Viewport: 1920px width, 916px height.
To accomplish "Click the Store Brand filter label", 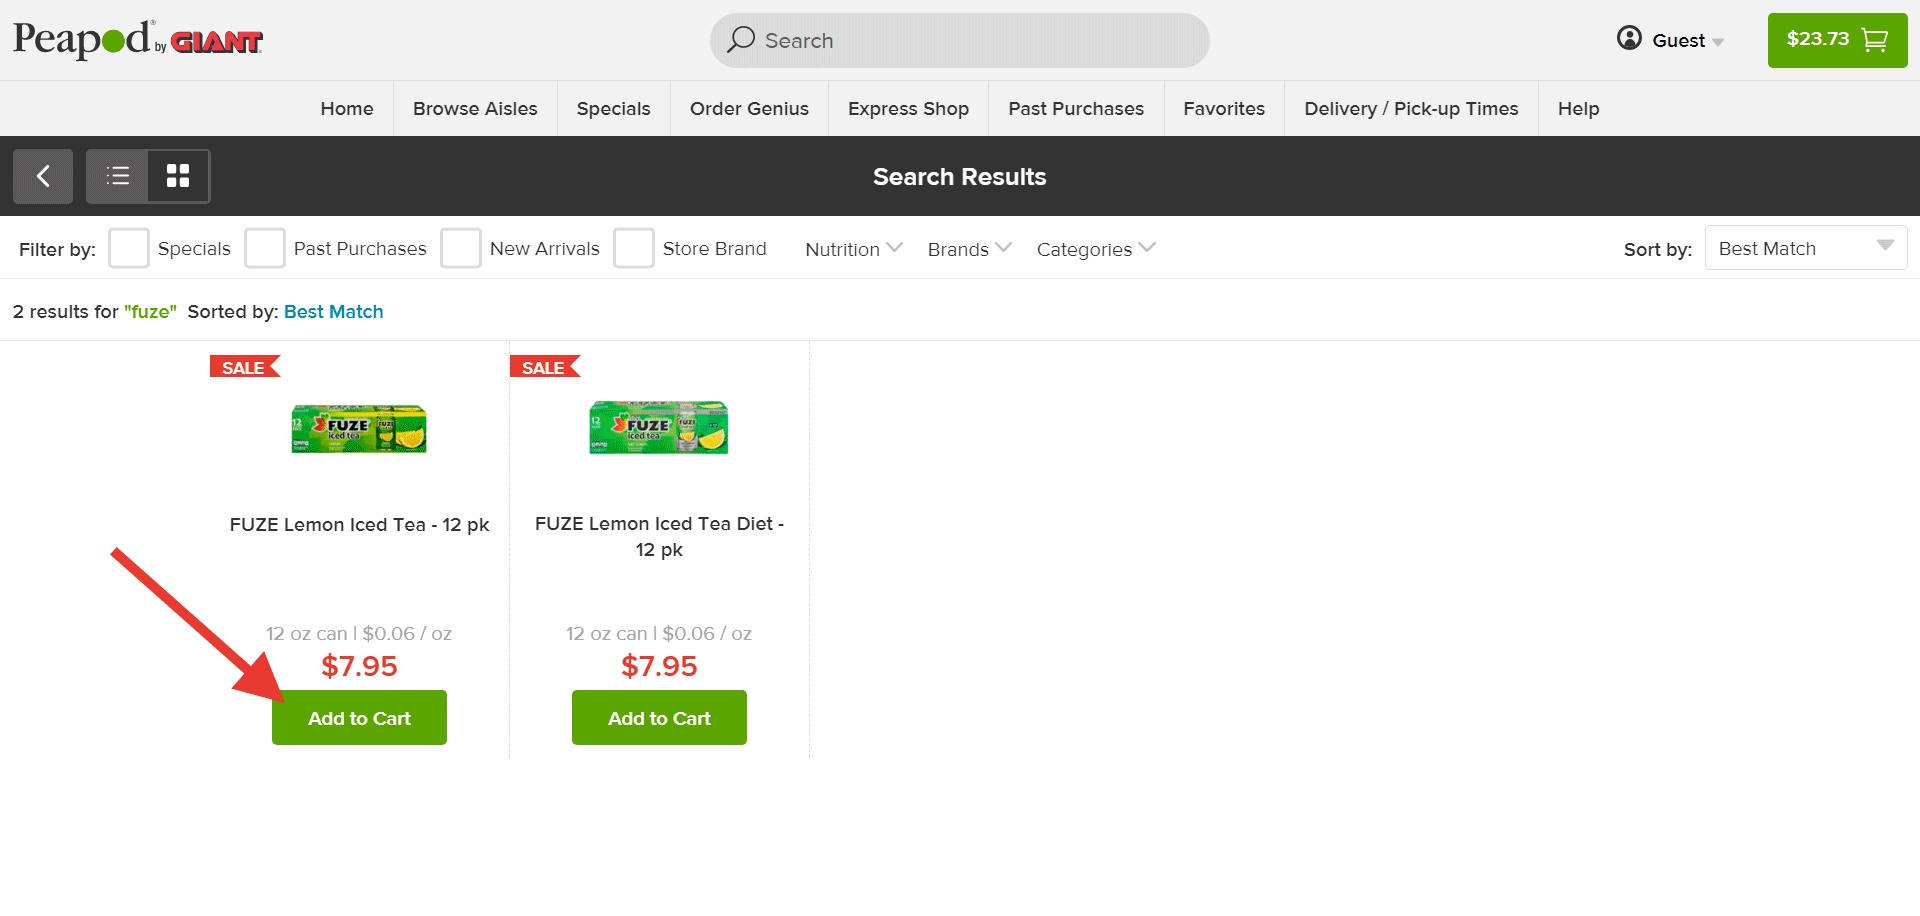I will coord(714,248).
